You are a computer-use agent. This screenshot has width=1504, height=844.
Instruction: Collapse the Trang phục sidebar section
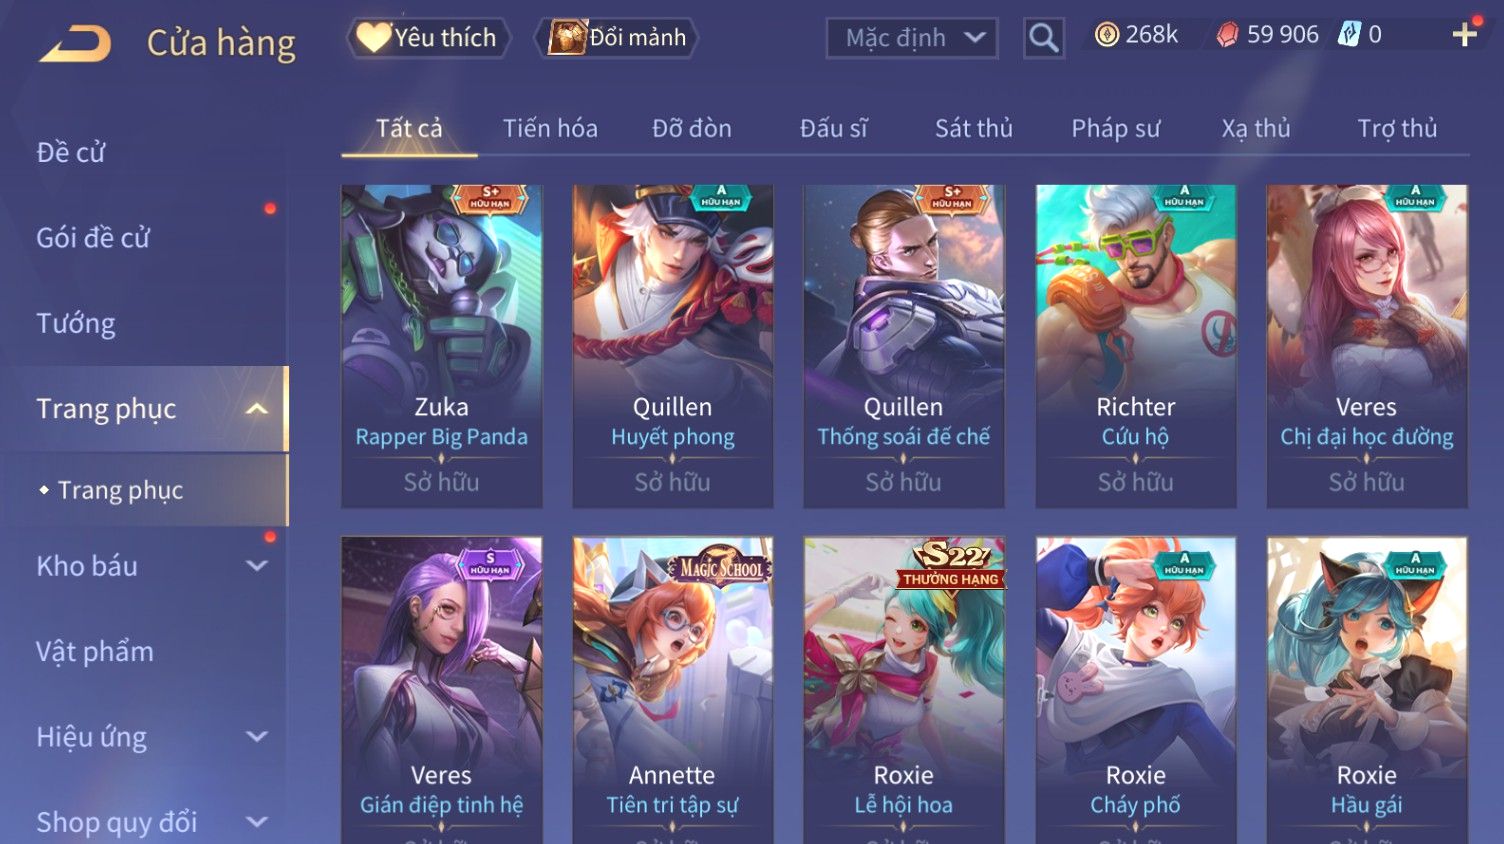click(257, 409)
